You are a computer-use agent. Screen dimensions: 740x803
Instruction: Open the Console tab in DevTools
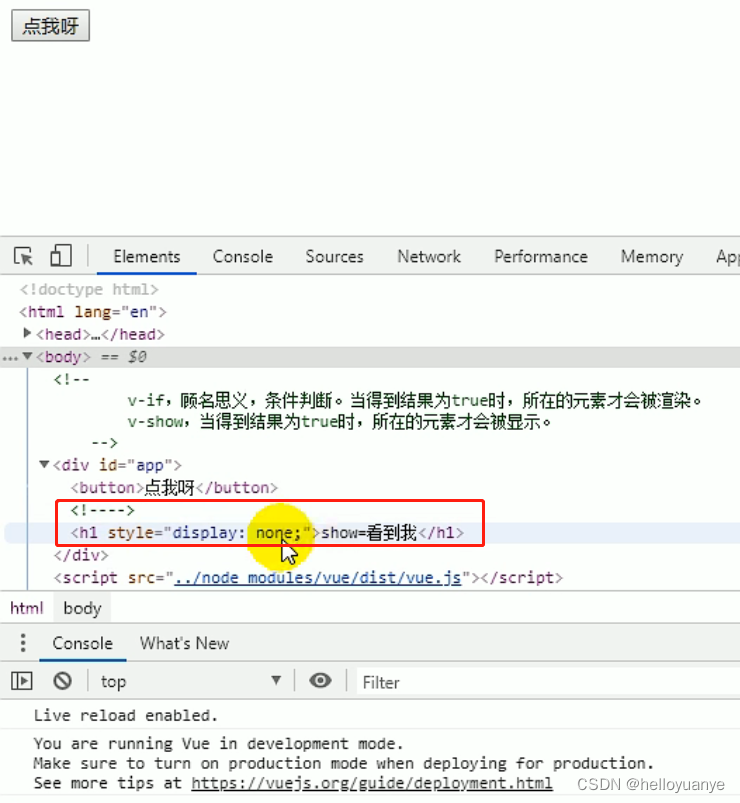coord(243,256)
